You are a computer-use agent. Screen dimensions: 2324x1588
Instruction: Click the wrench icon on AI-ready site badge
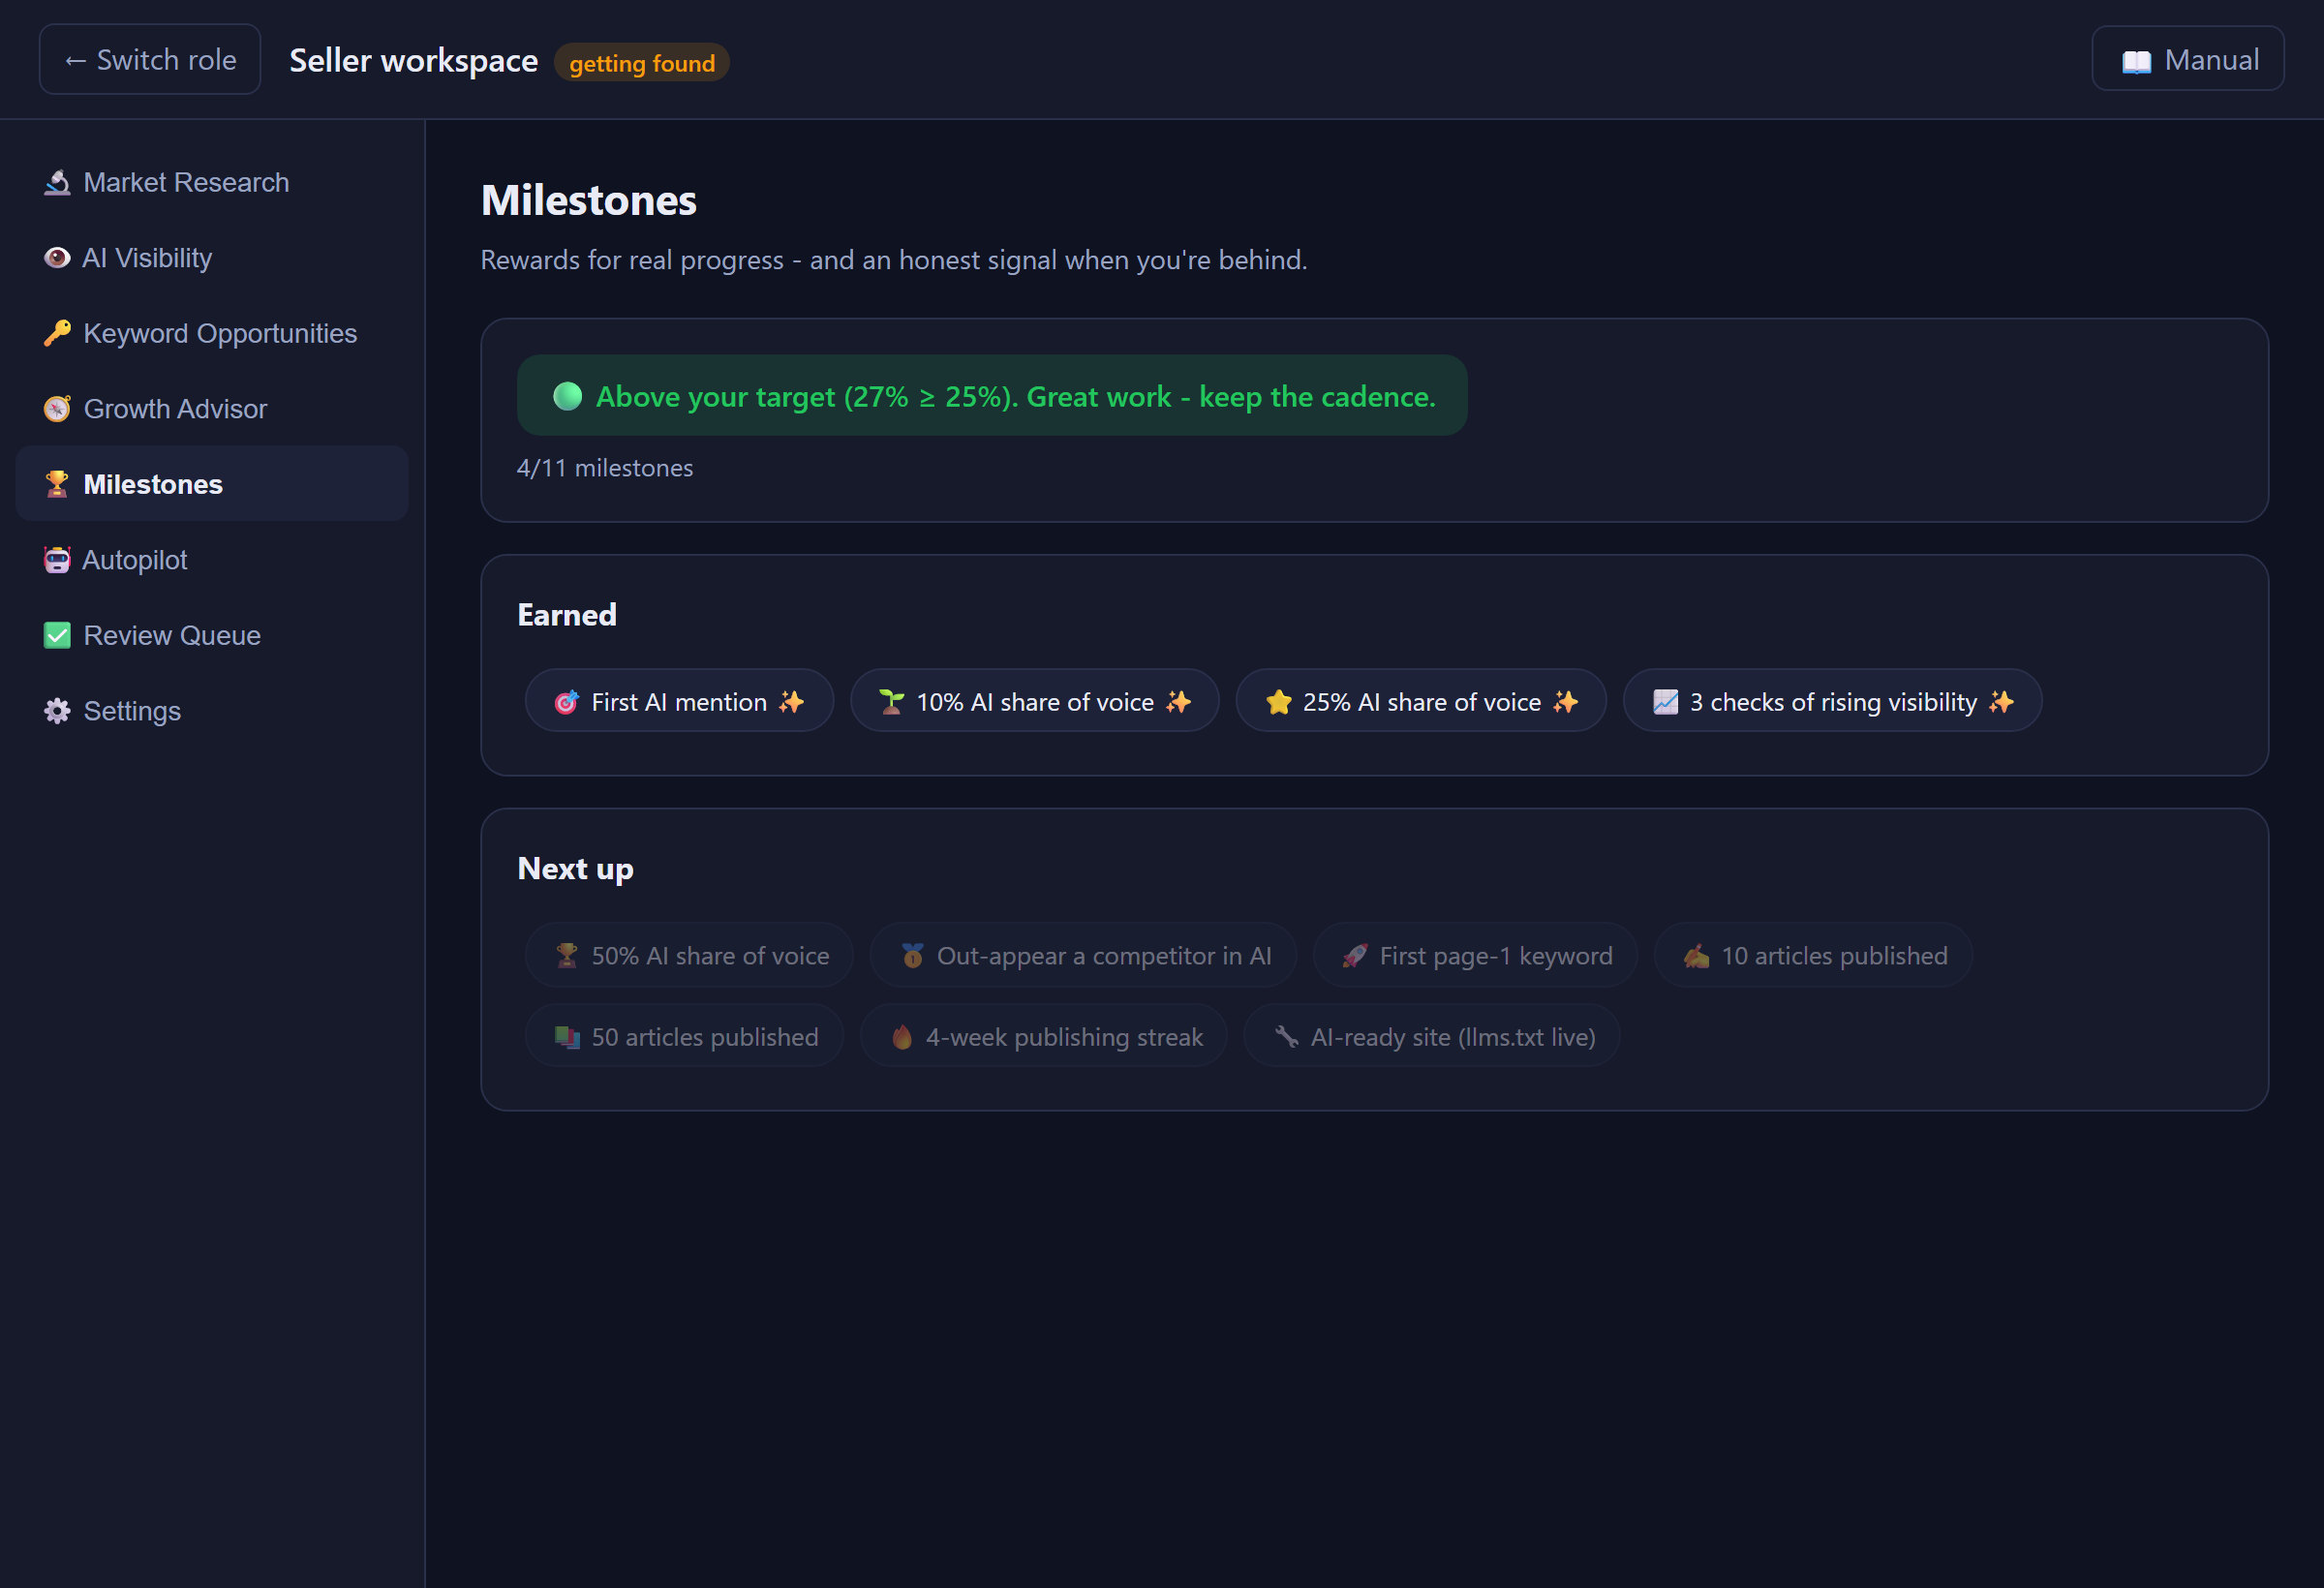point(1286,1037)
